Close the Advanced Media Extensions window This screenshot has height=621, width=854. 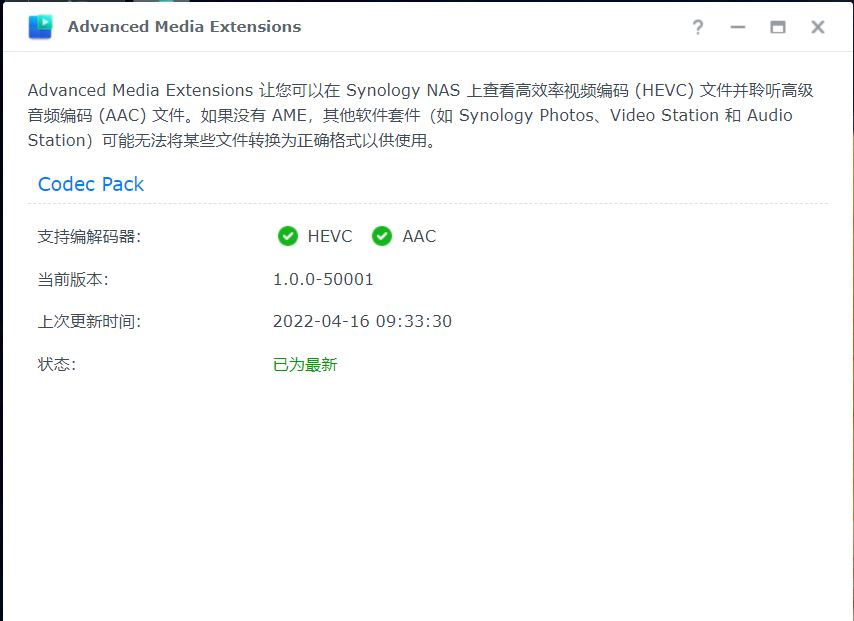tap(818, 27)
